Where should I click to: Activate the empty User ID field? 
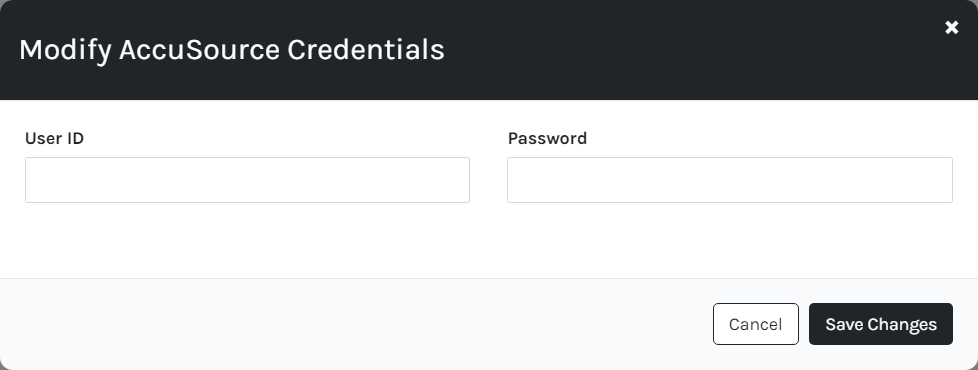[247, 180]
